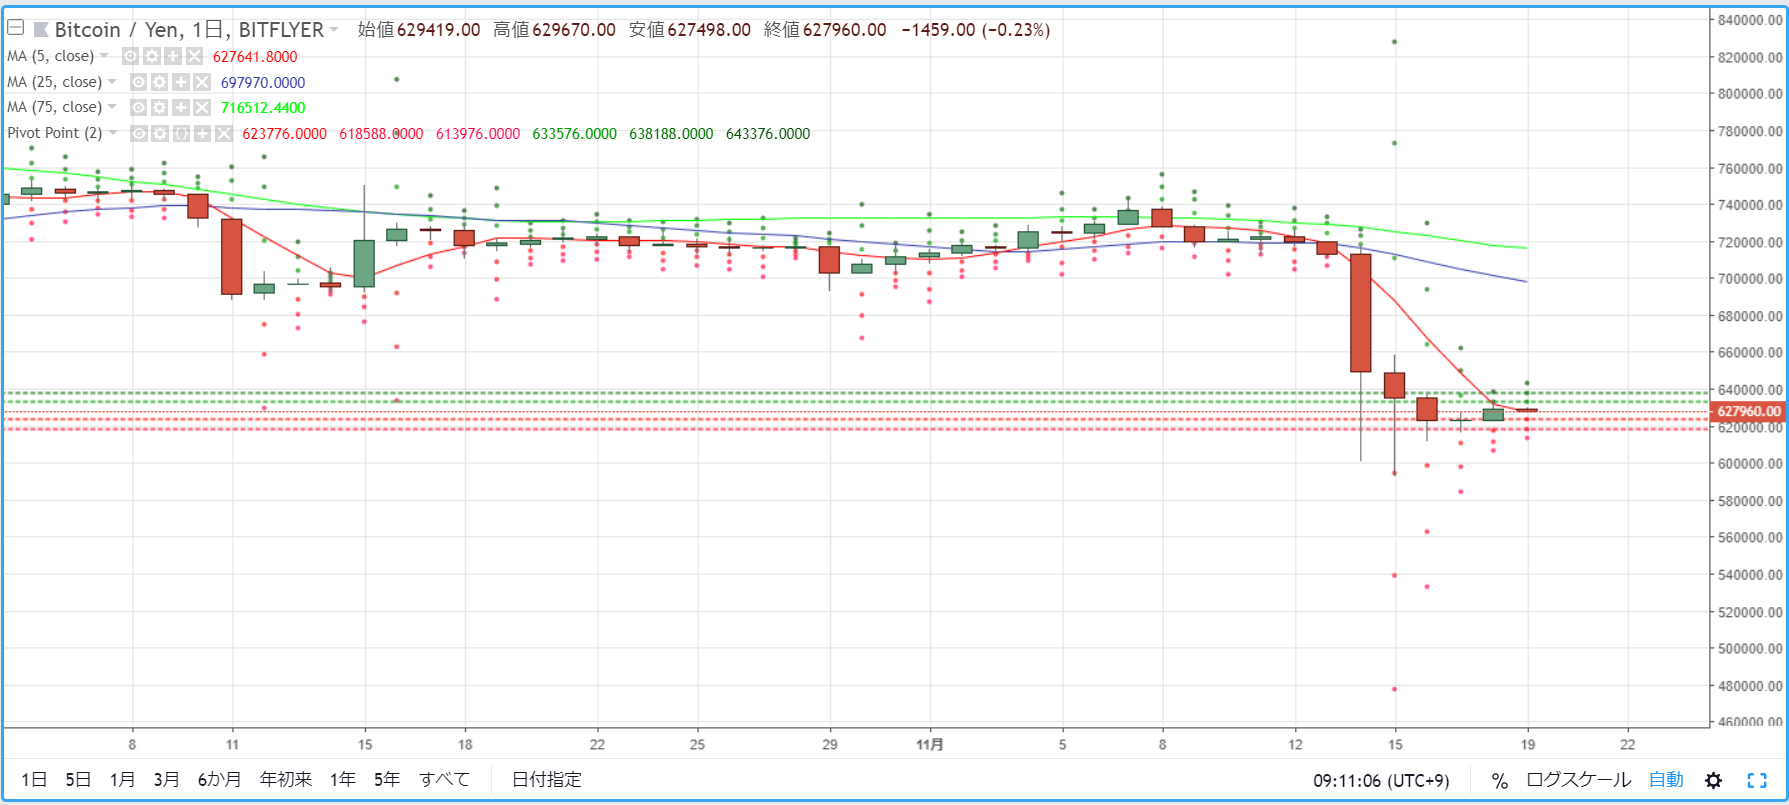This screenshot has width=1789, height=805.
Task: Hide the MA (5, close) indicator with the eye icon
Action: click(x=130, y=56)
